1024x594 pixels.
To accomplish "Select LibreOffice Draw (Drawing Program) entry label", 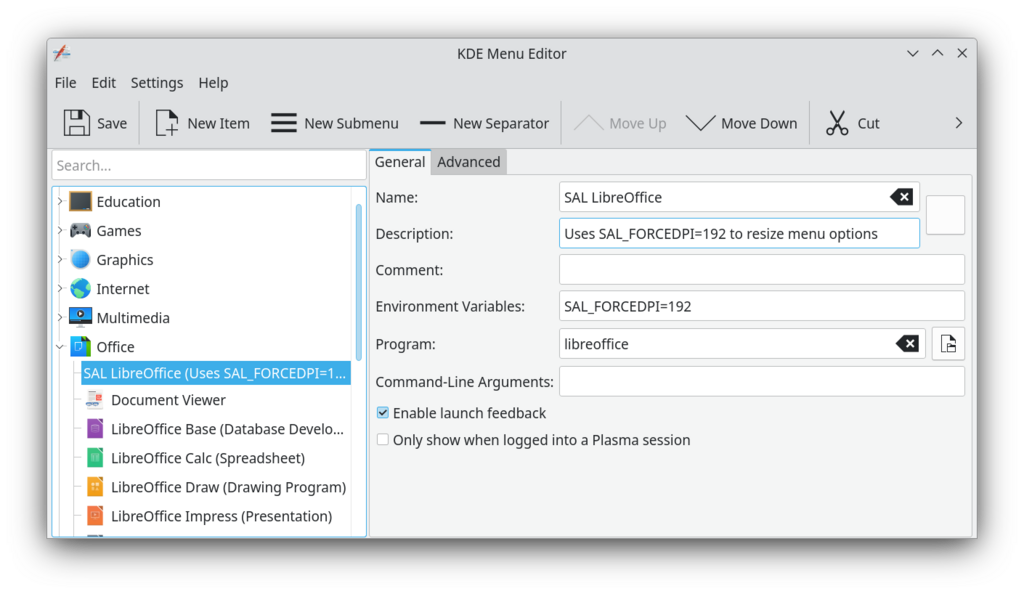I will click(229, 487).
